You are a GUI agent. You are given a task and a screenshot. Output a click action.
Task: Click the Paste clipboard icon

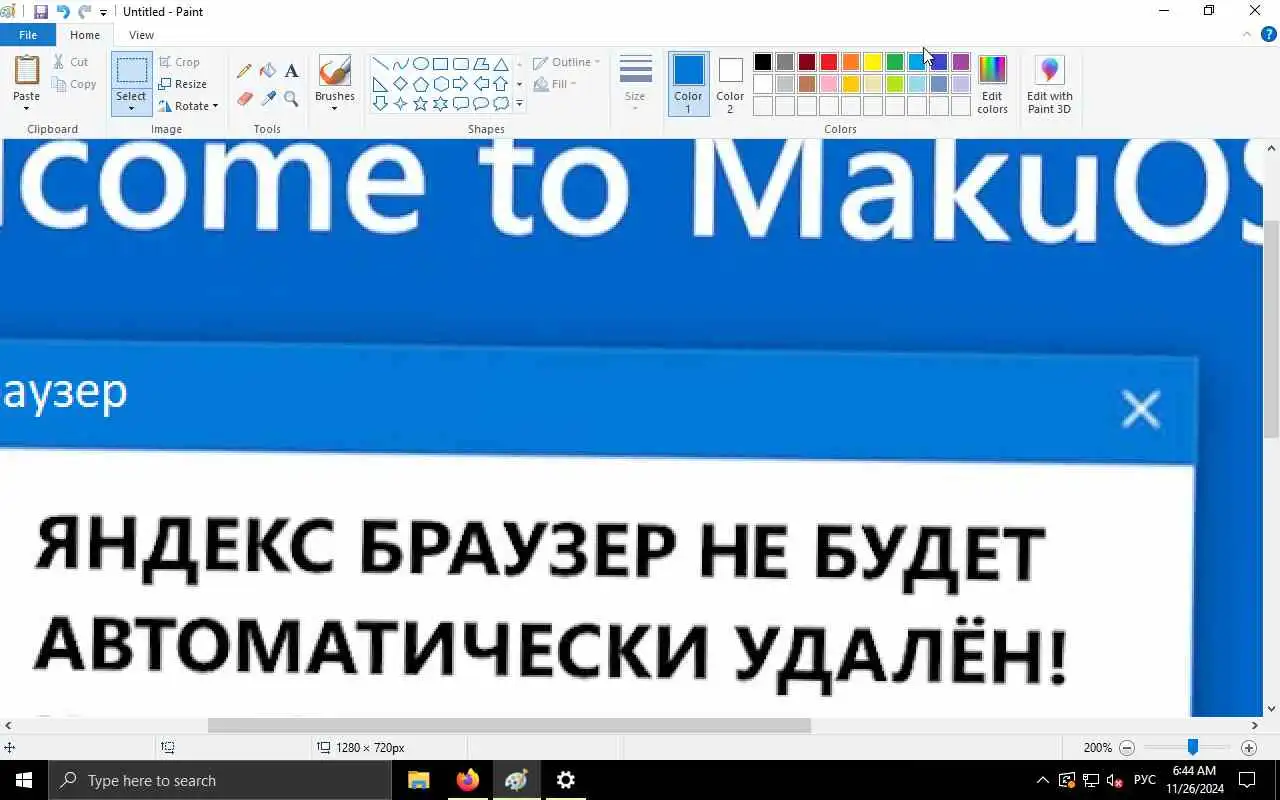[27, 70]
